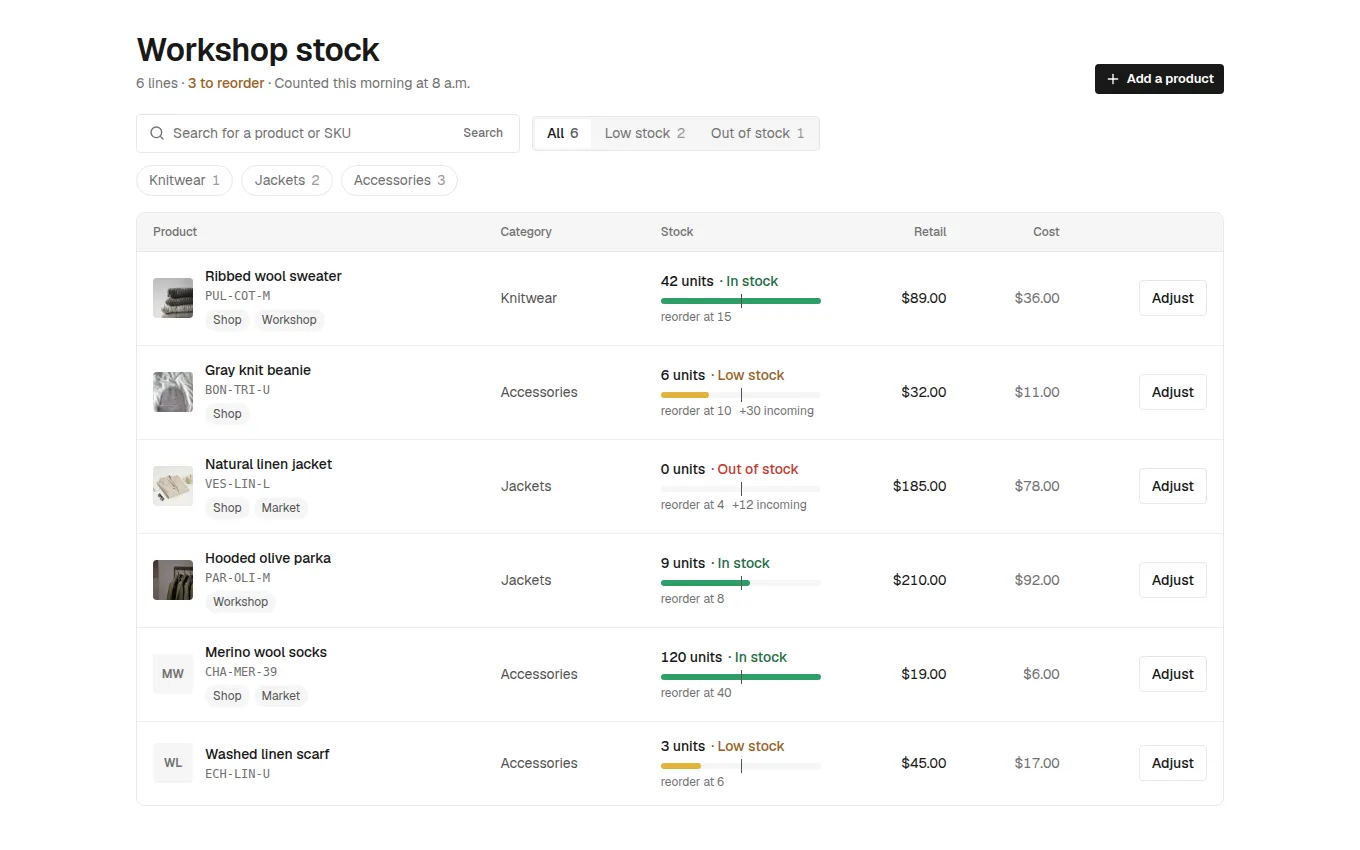The width and height of the screenshot is (1360, 850).
Task: Click the Search button
Action: click(483, 133)
